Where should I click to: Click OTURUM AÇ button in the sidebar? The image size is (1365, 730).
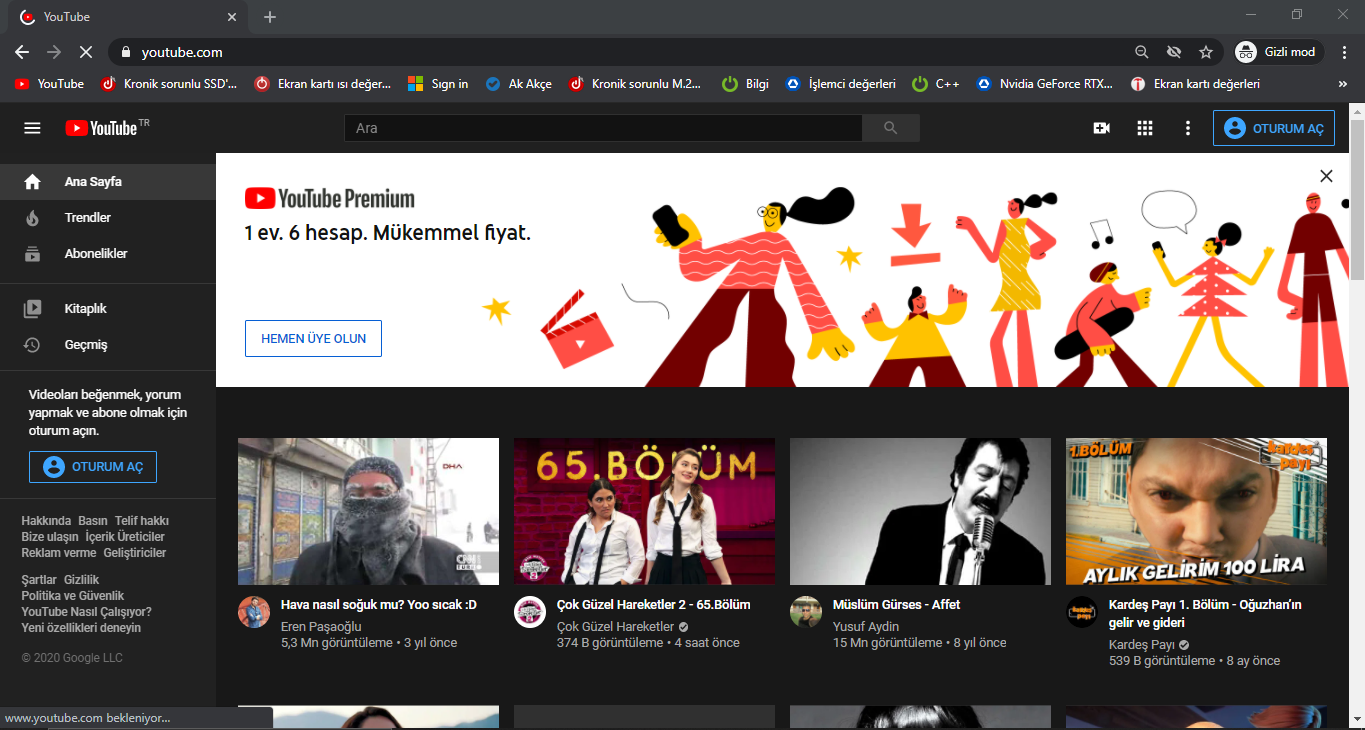tap(93, 467)
